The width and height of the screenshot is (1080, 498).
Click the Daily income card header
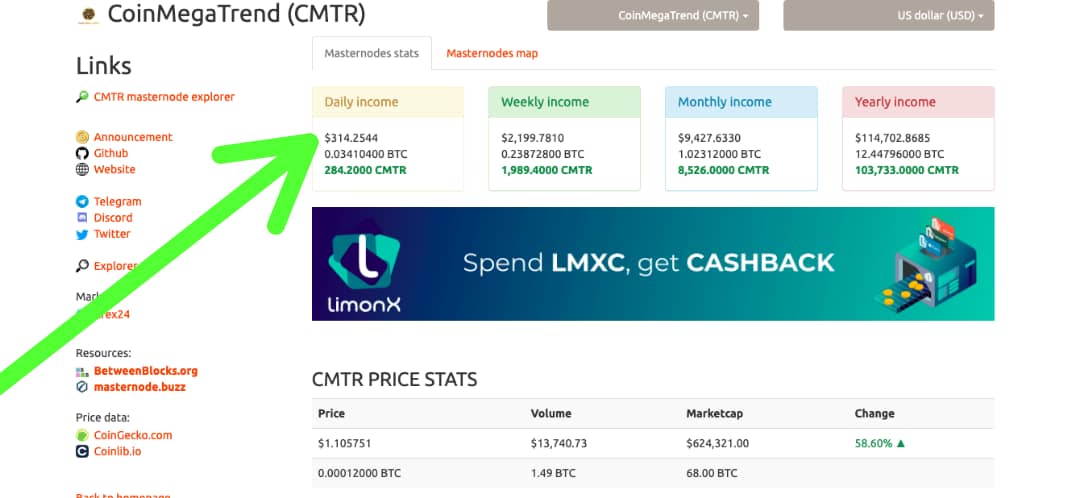(x=388, y=102)
